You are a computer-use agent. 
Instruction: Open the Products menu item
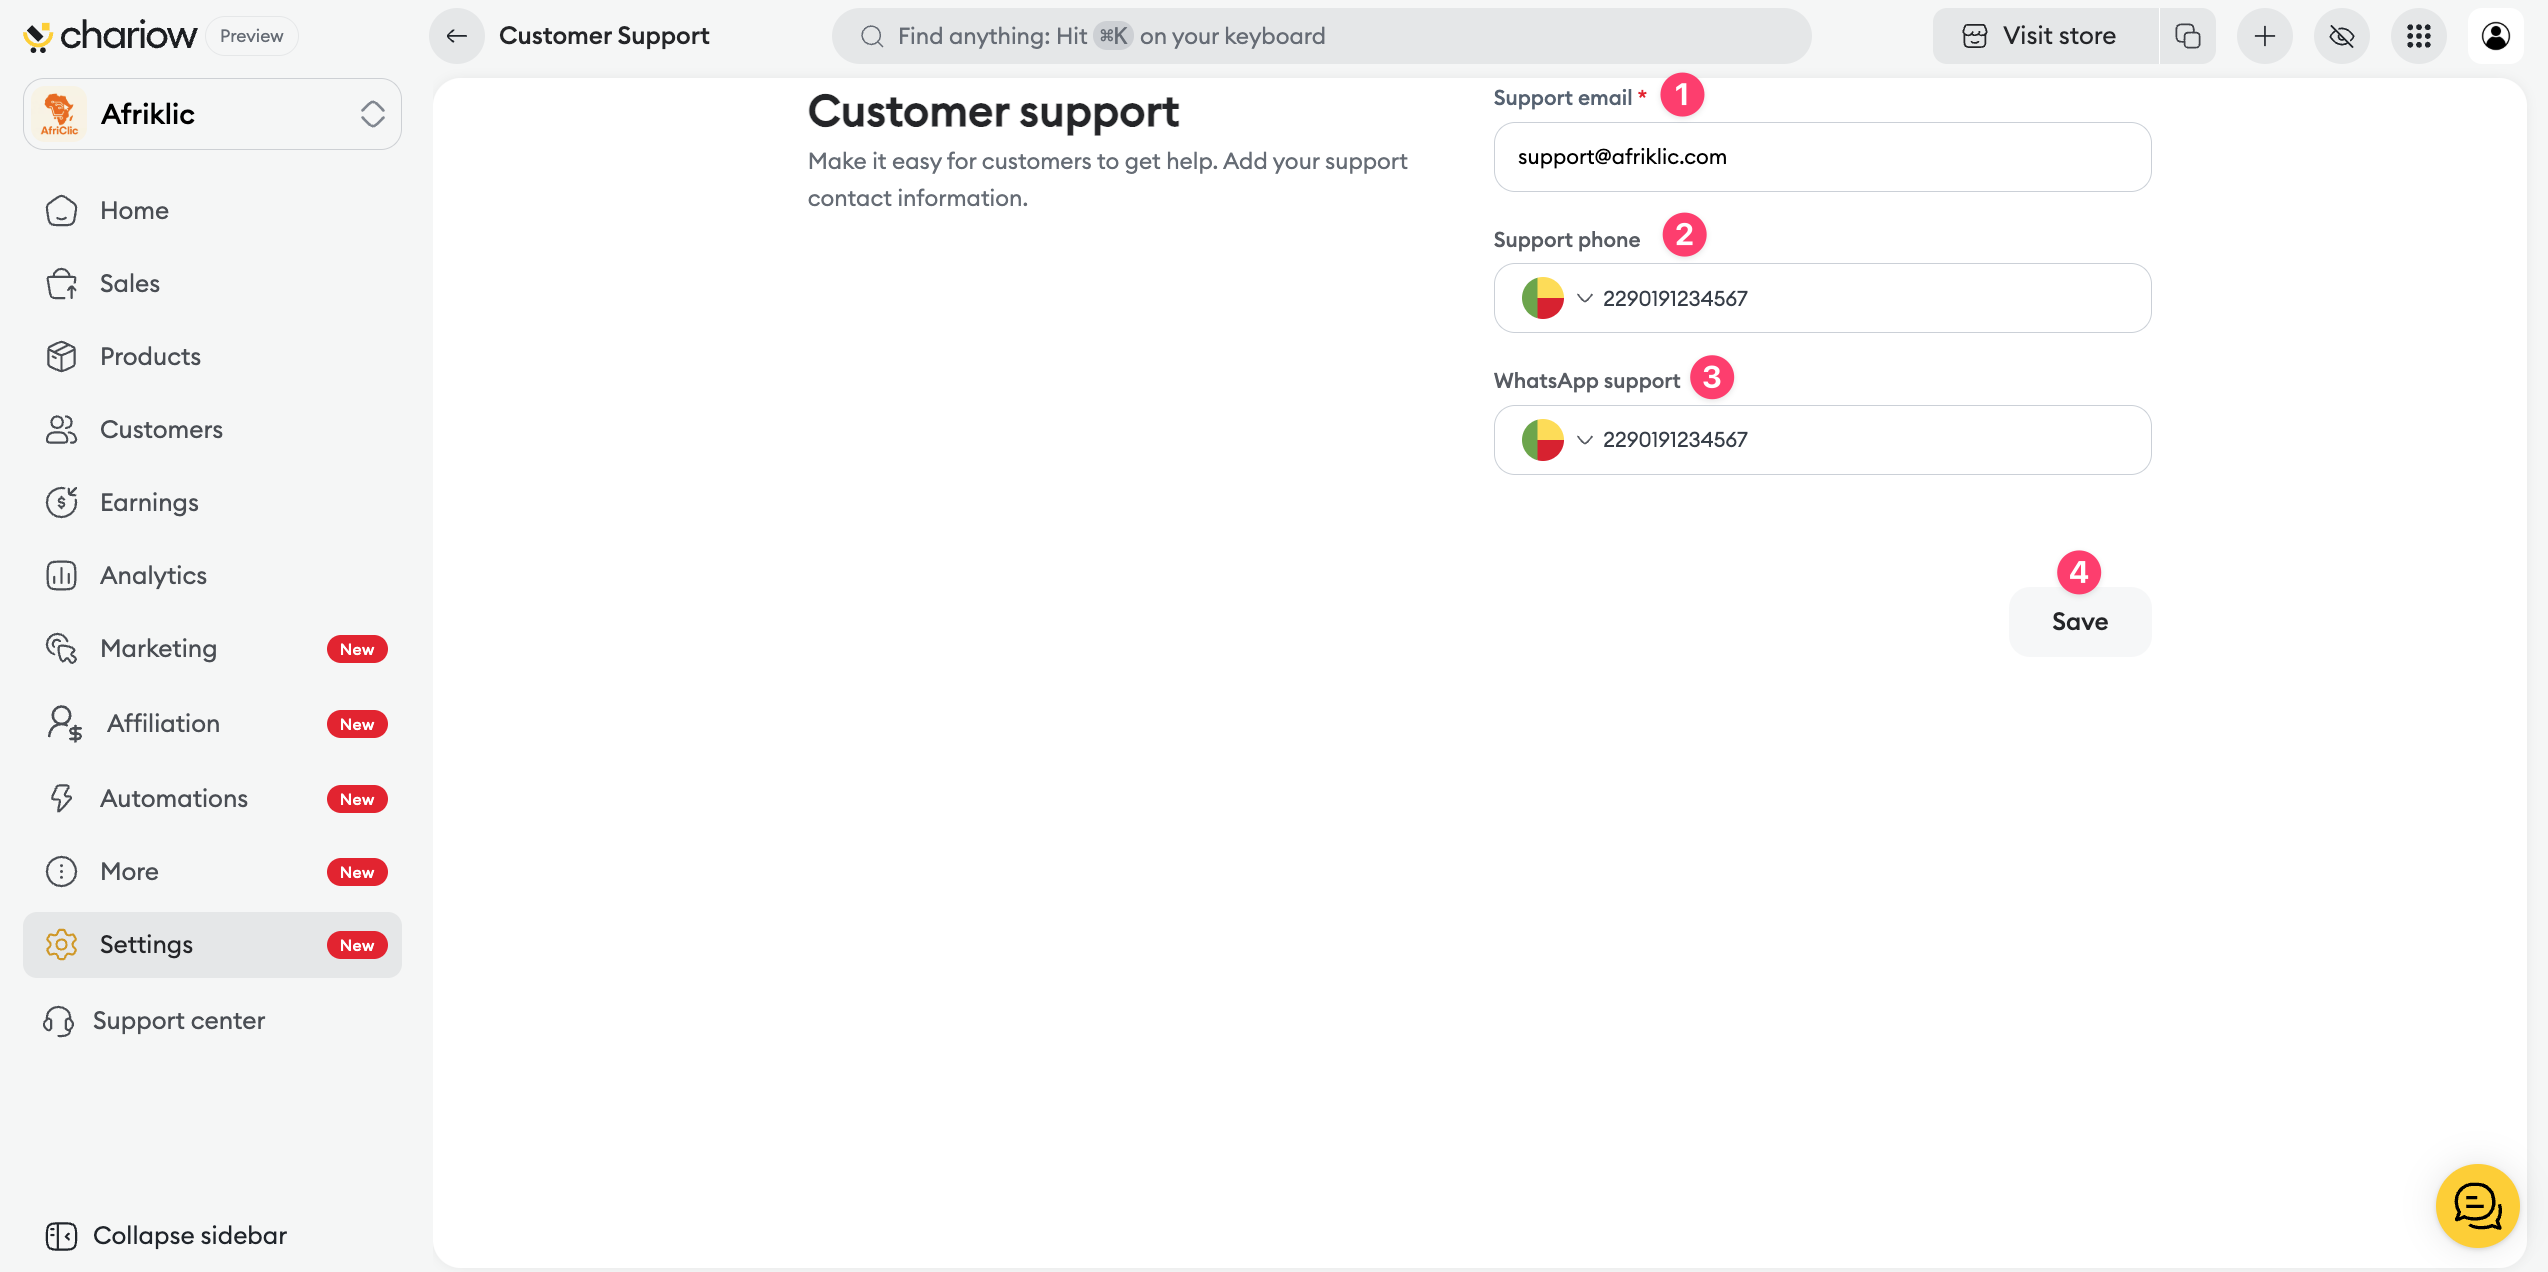click(x=150, y=356)
